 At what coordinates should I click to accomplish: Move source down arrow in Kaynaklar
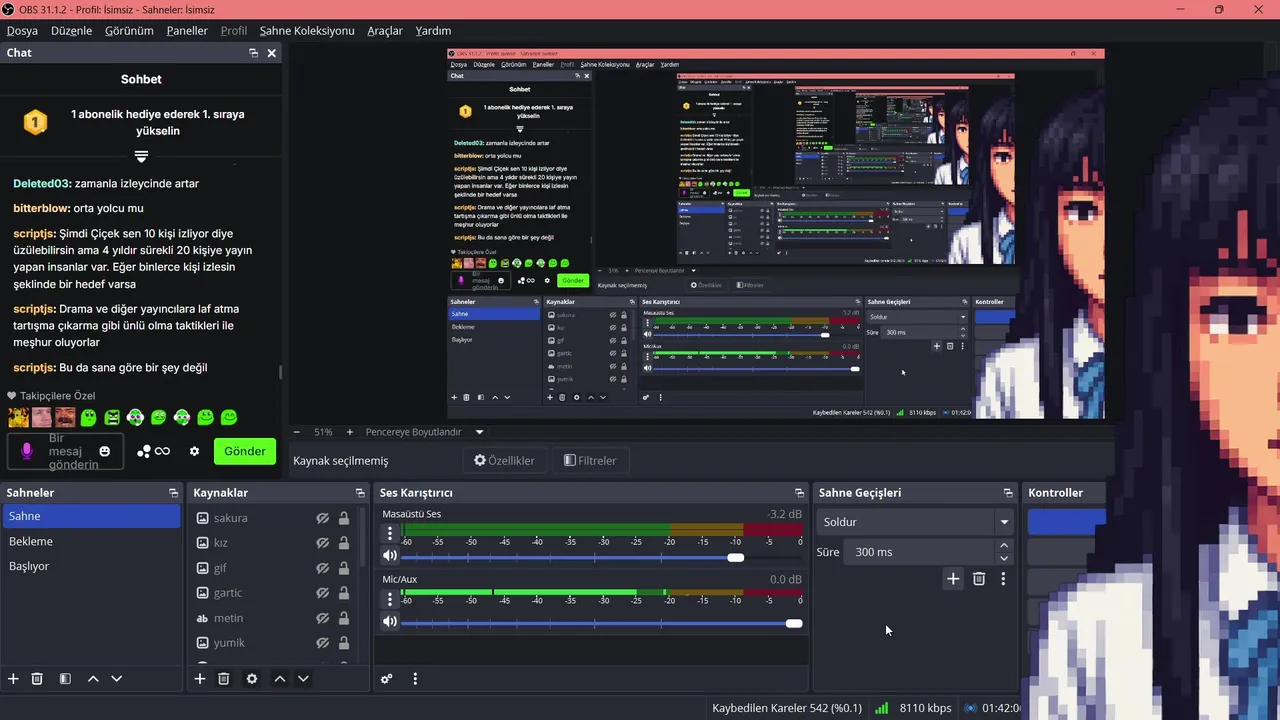(x=303, y=679)
